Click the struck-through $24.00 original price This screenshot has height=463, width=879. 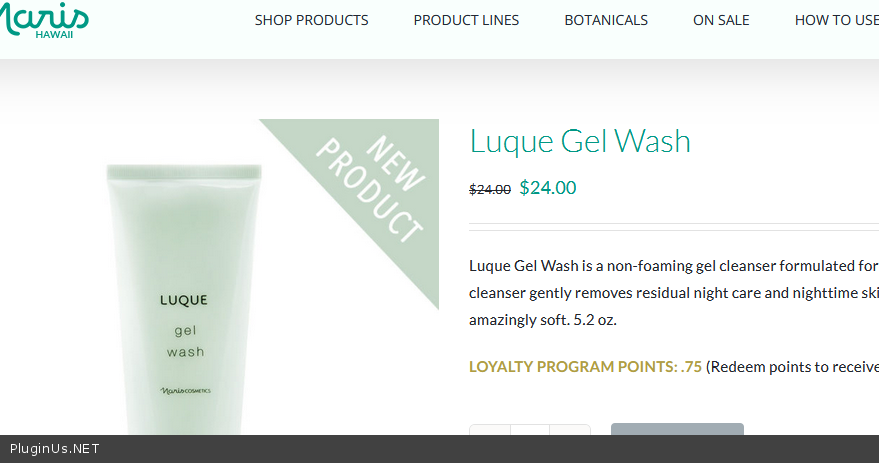[490, 189]
